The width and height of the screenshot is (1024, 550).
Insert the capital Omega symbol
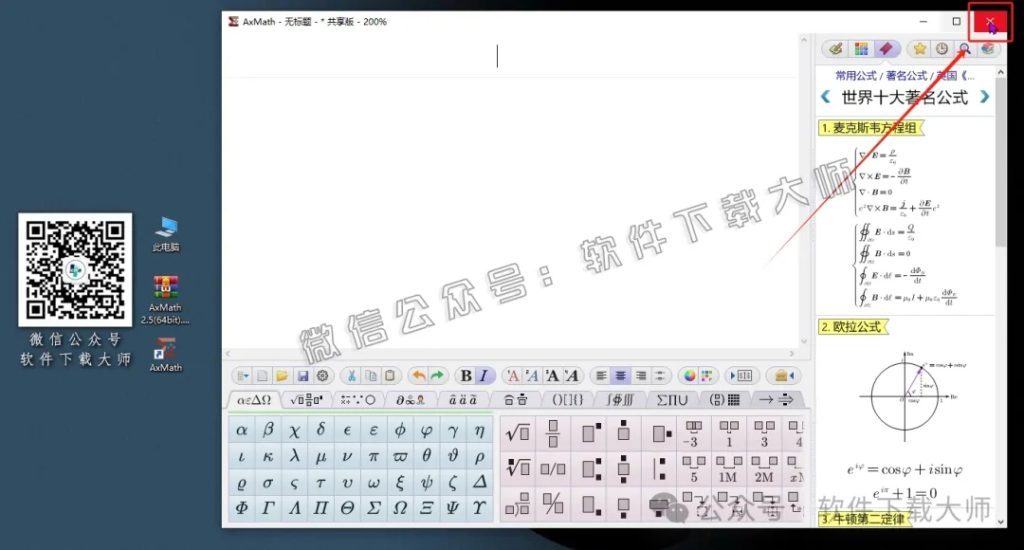click(x=400, y=508)
